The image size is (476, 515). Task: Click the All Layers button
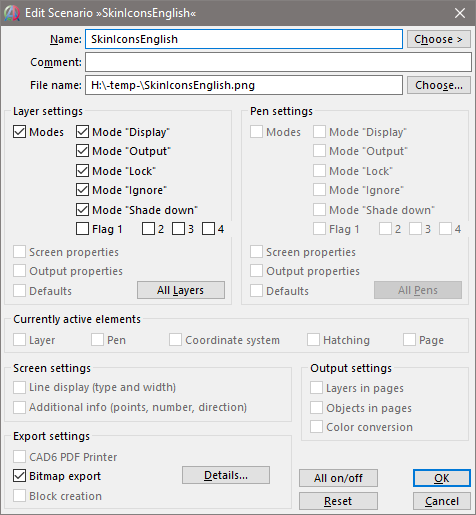[x=181, y=290]
